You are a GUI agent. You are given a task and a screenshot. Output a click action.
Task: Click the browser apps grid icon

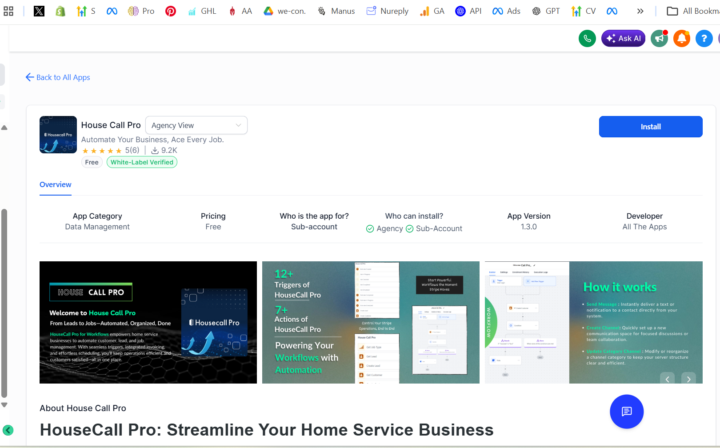click(x=8, y=11)
